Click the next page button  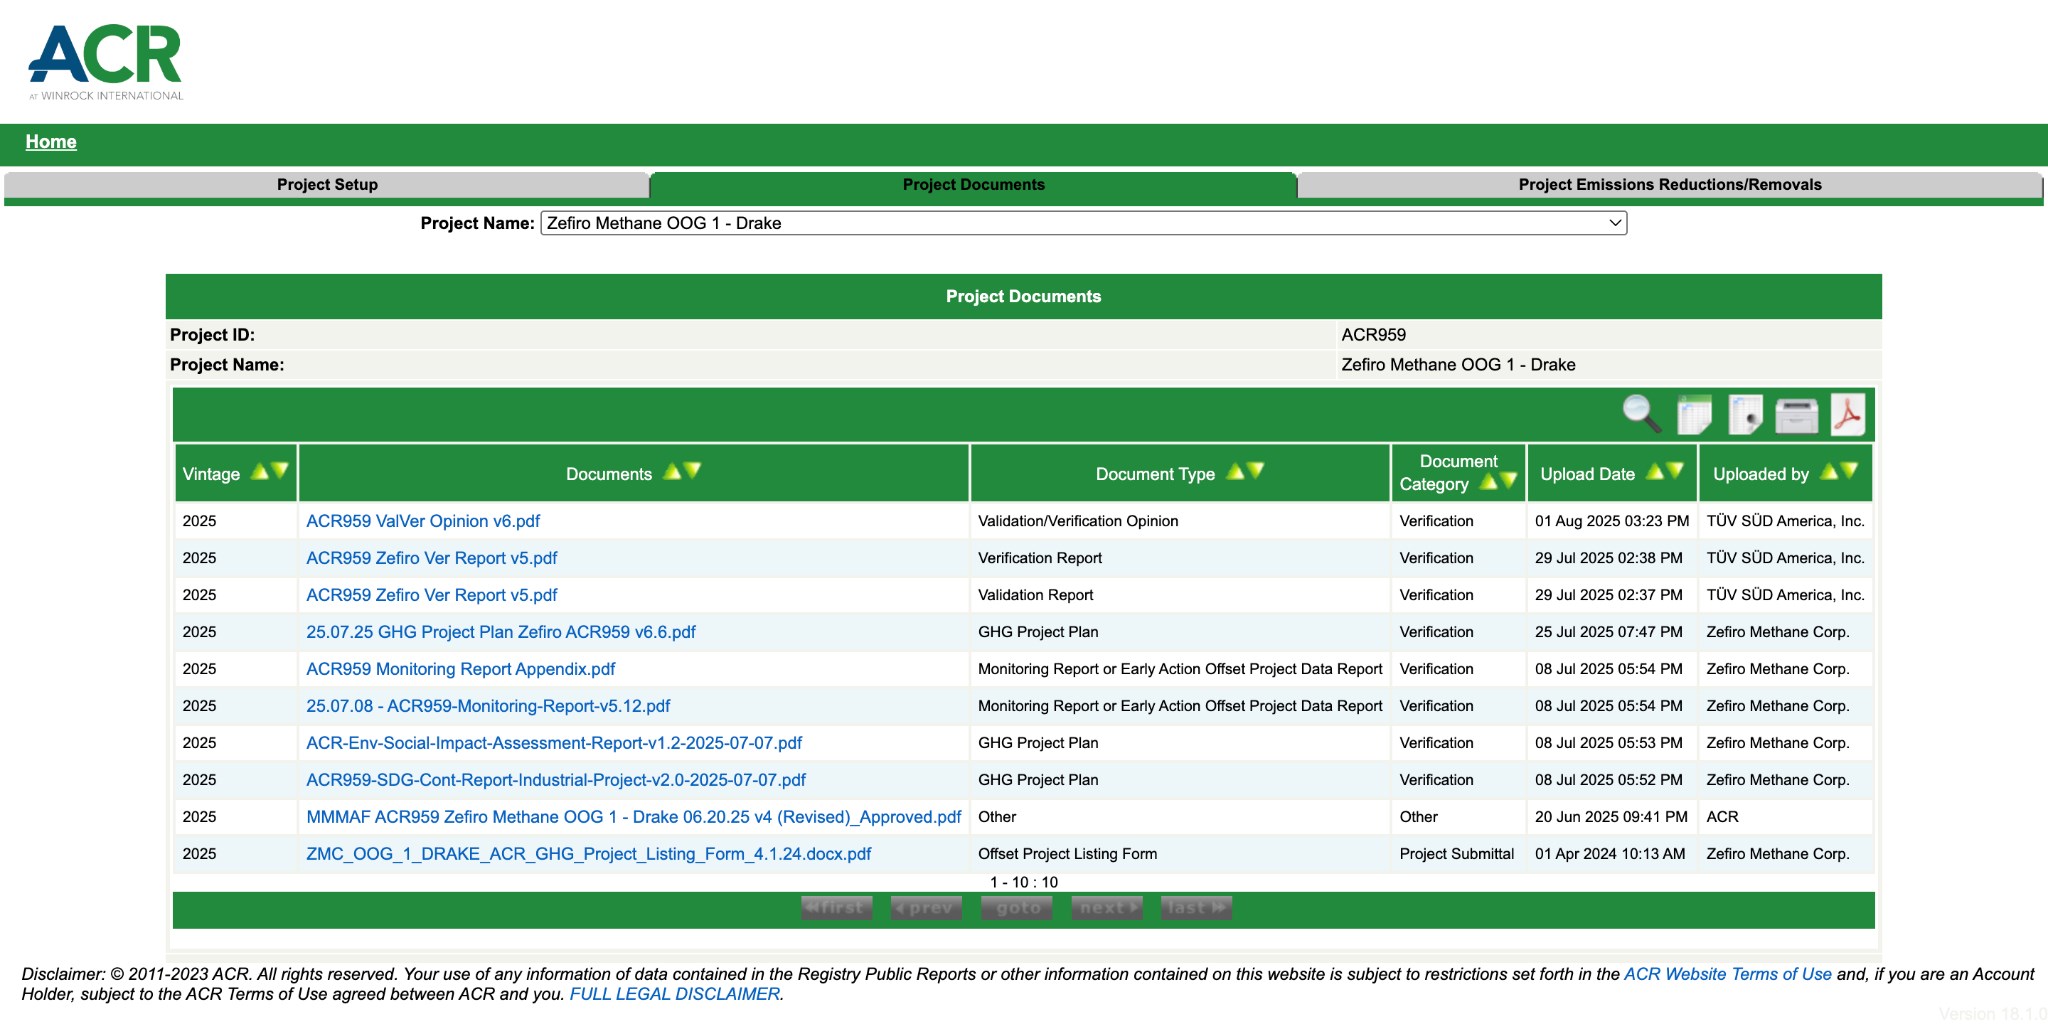1107,908
